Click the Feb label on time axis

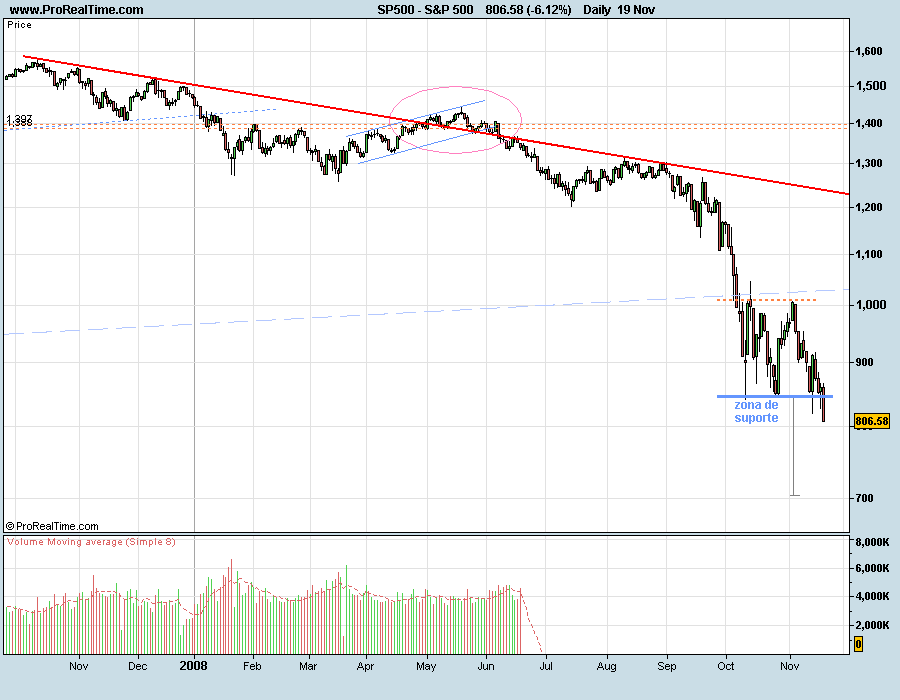[x=252, y=666]
